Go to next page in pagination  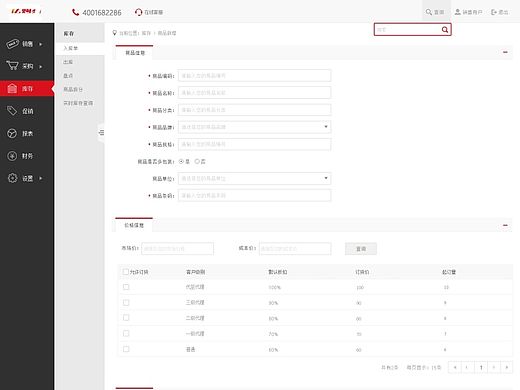[494, 367]
